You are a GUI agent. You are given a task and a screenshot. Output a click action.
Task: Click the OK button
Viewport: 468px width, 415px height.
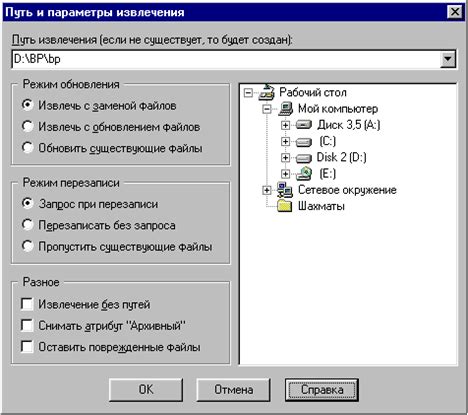(146, 389)
